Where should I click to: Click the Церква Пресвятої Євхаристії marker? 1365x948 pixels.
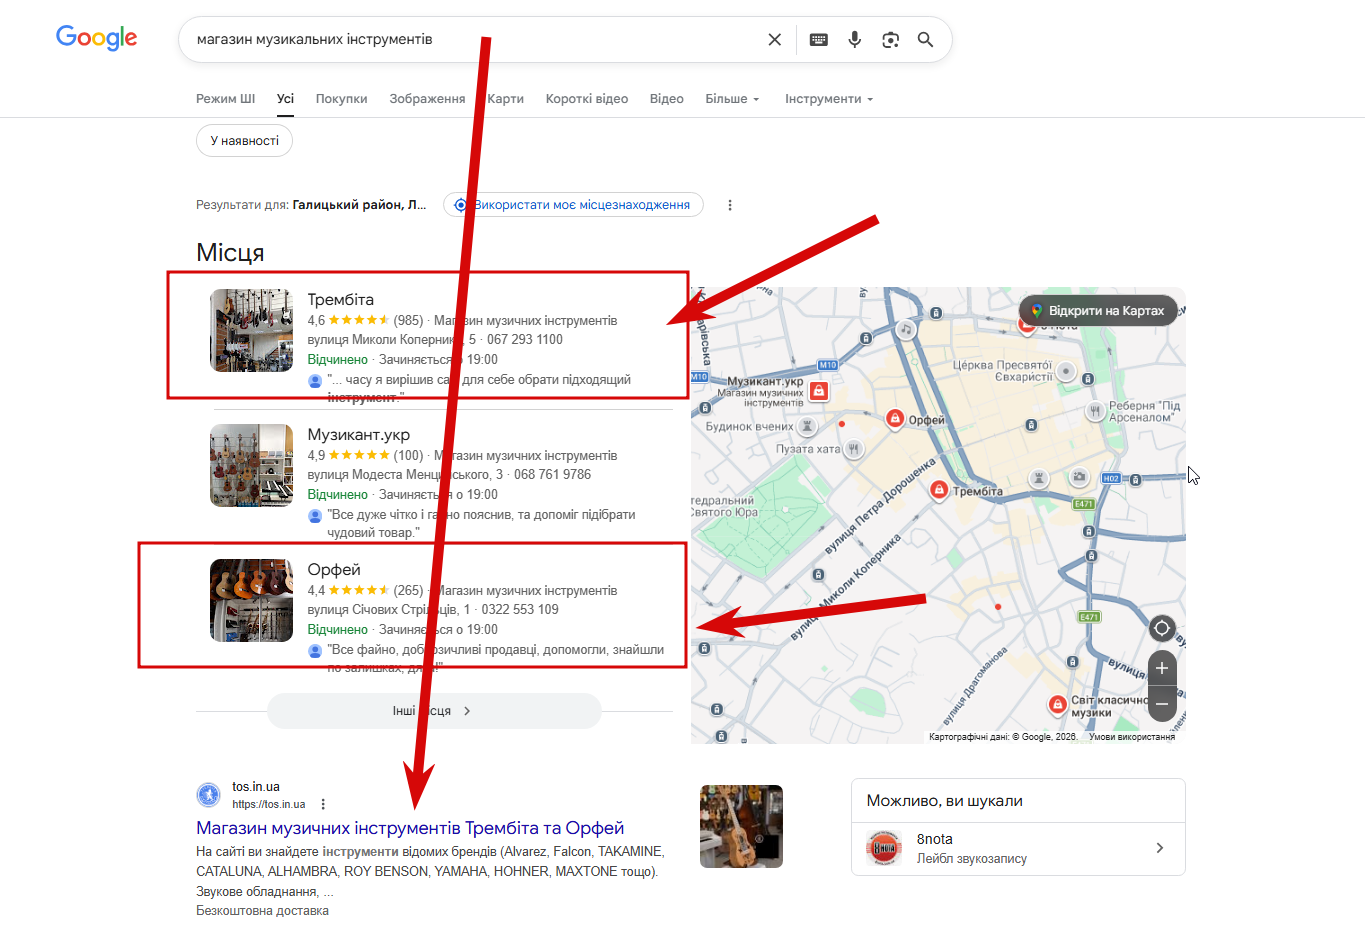[x=1066, y=371]
